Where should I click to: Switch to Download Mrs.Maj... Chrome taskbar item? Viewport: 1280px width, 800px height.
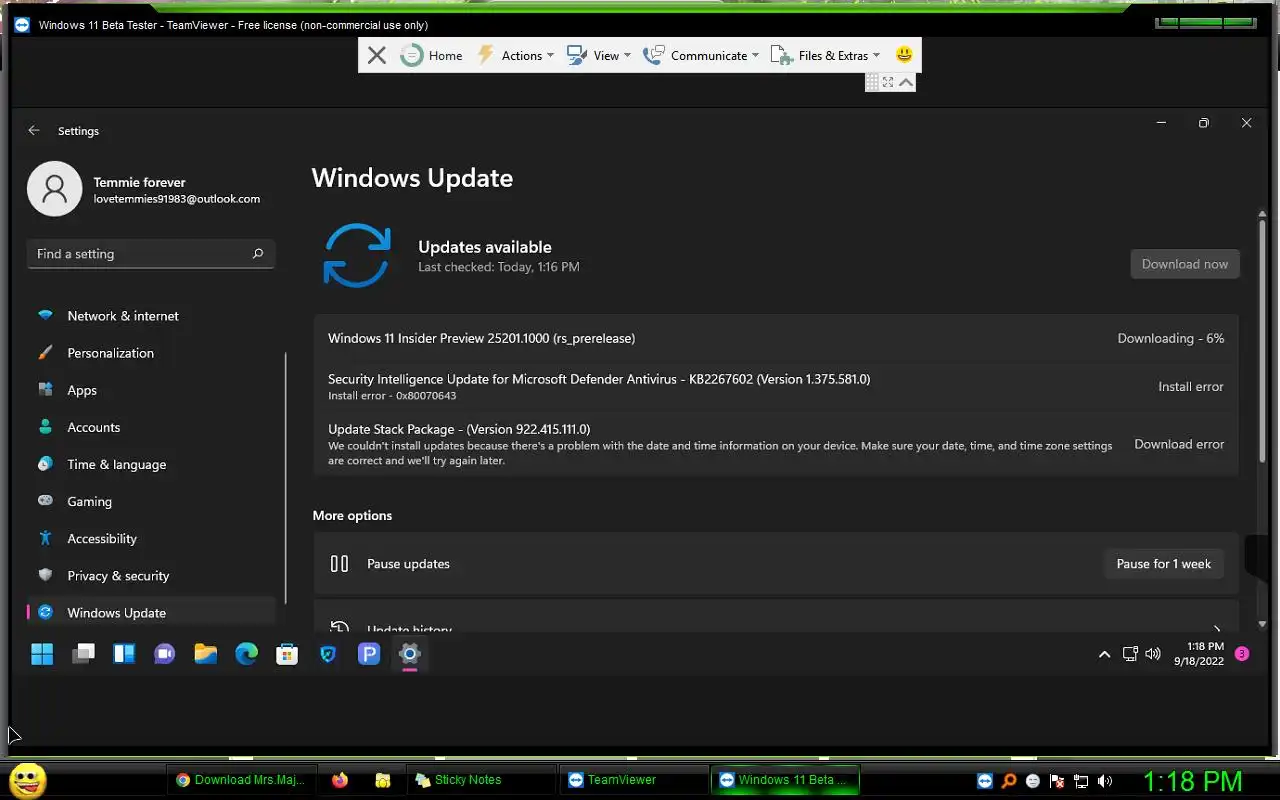point(240,780)
